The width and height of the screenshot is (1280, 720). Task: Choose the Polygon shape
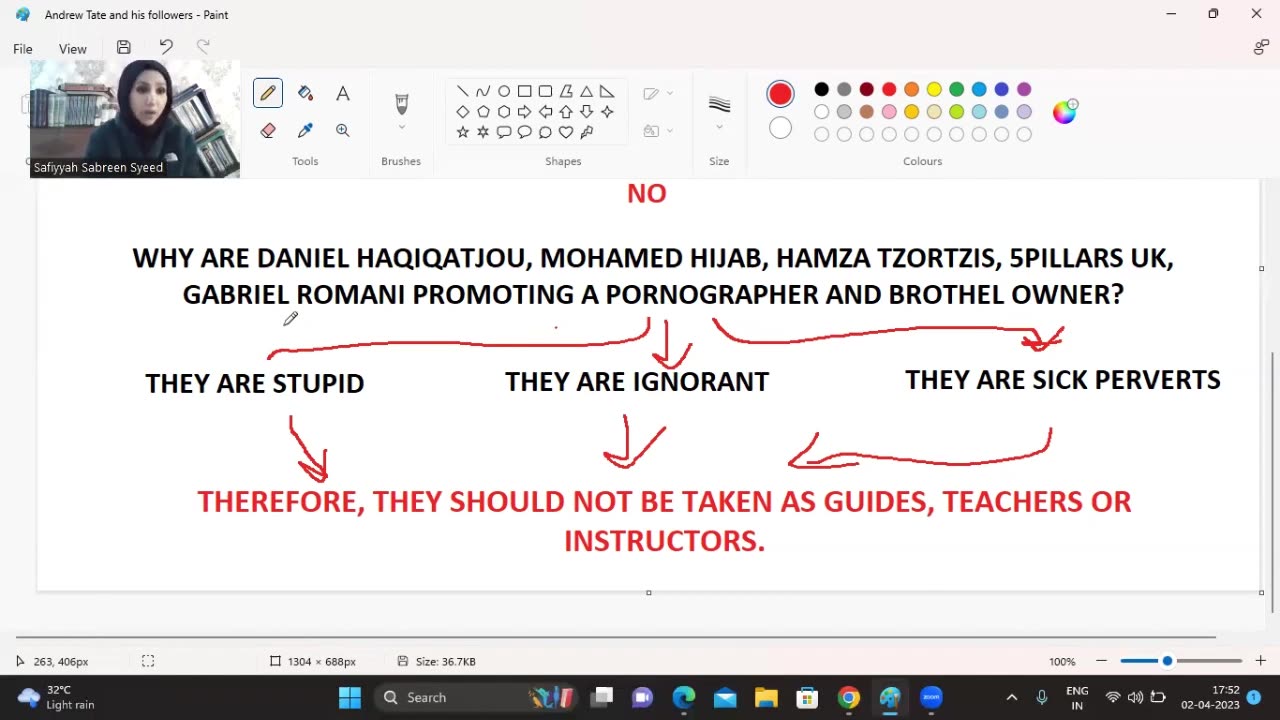566,91
